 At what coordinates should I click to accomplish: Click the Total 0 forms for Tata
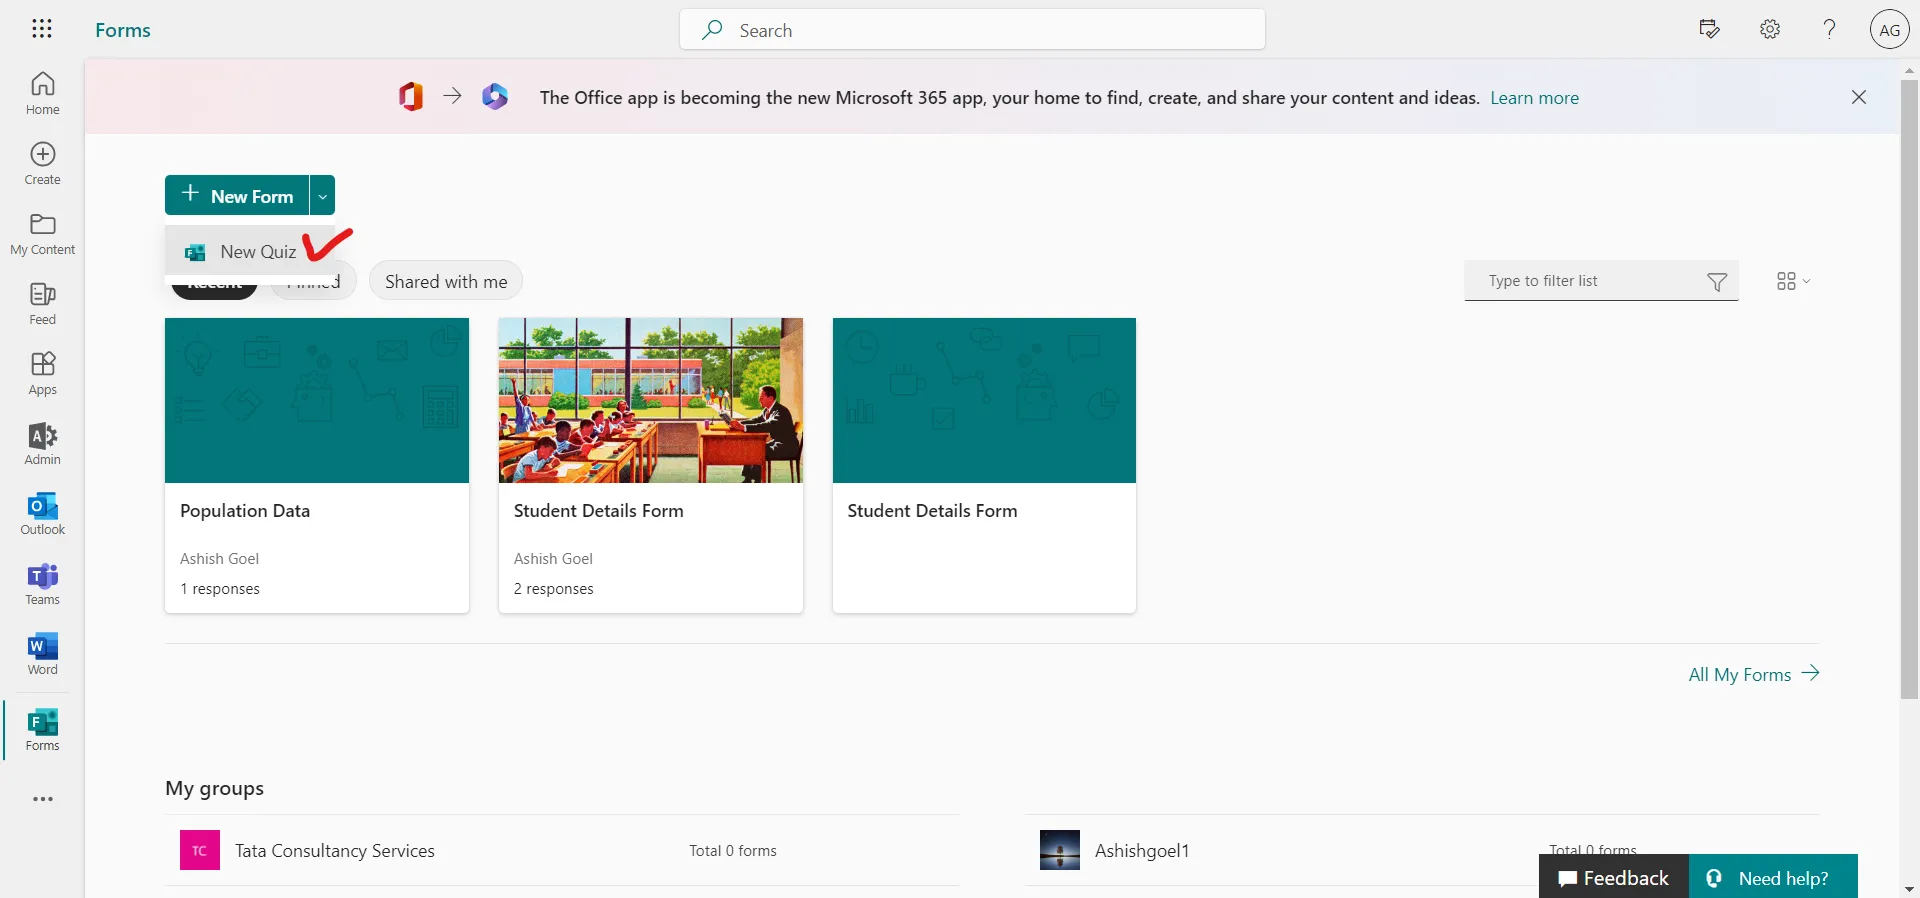733,850
